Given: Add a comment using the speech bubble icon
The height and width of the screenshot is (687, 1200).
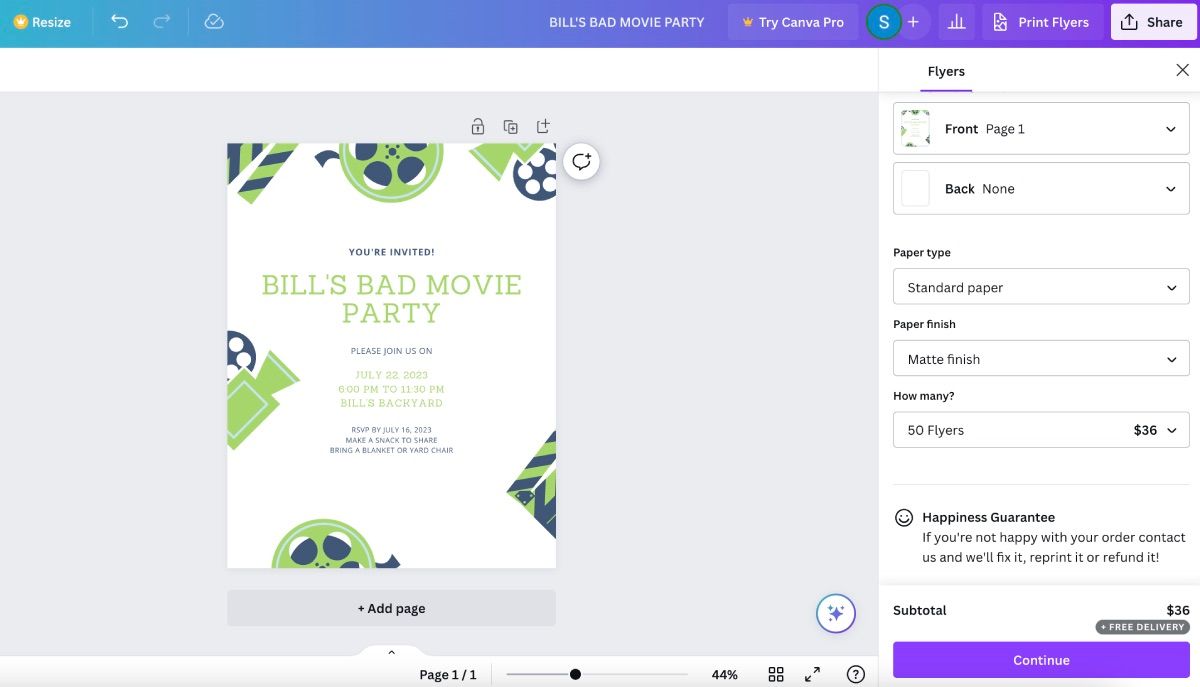Looking at the screenshot, I should click(x=582, y=161).
